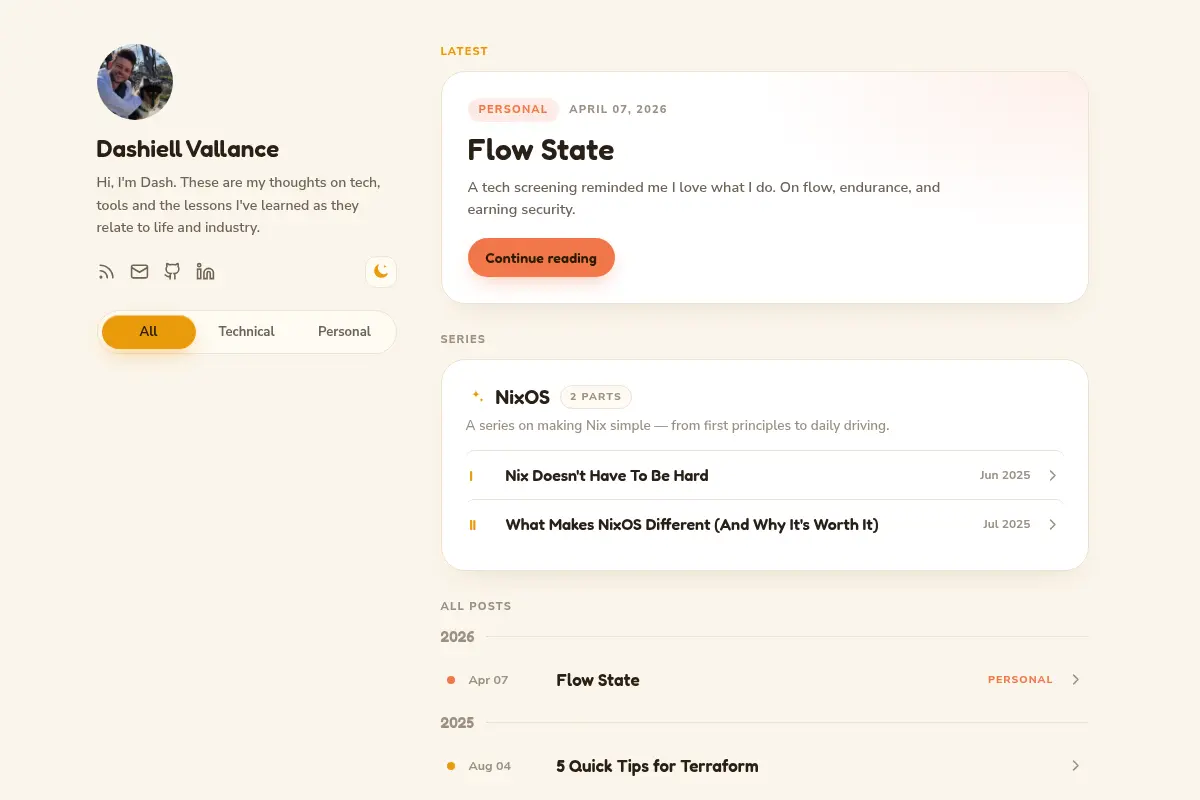Click the sparkle icon beside NixOS
Viewport: 1200px width, 800px height.
tap(477, 397)
